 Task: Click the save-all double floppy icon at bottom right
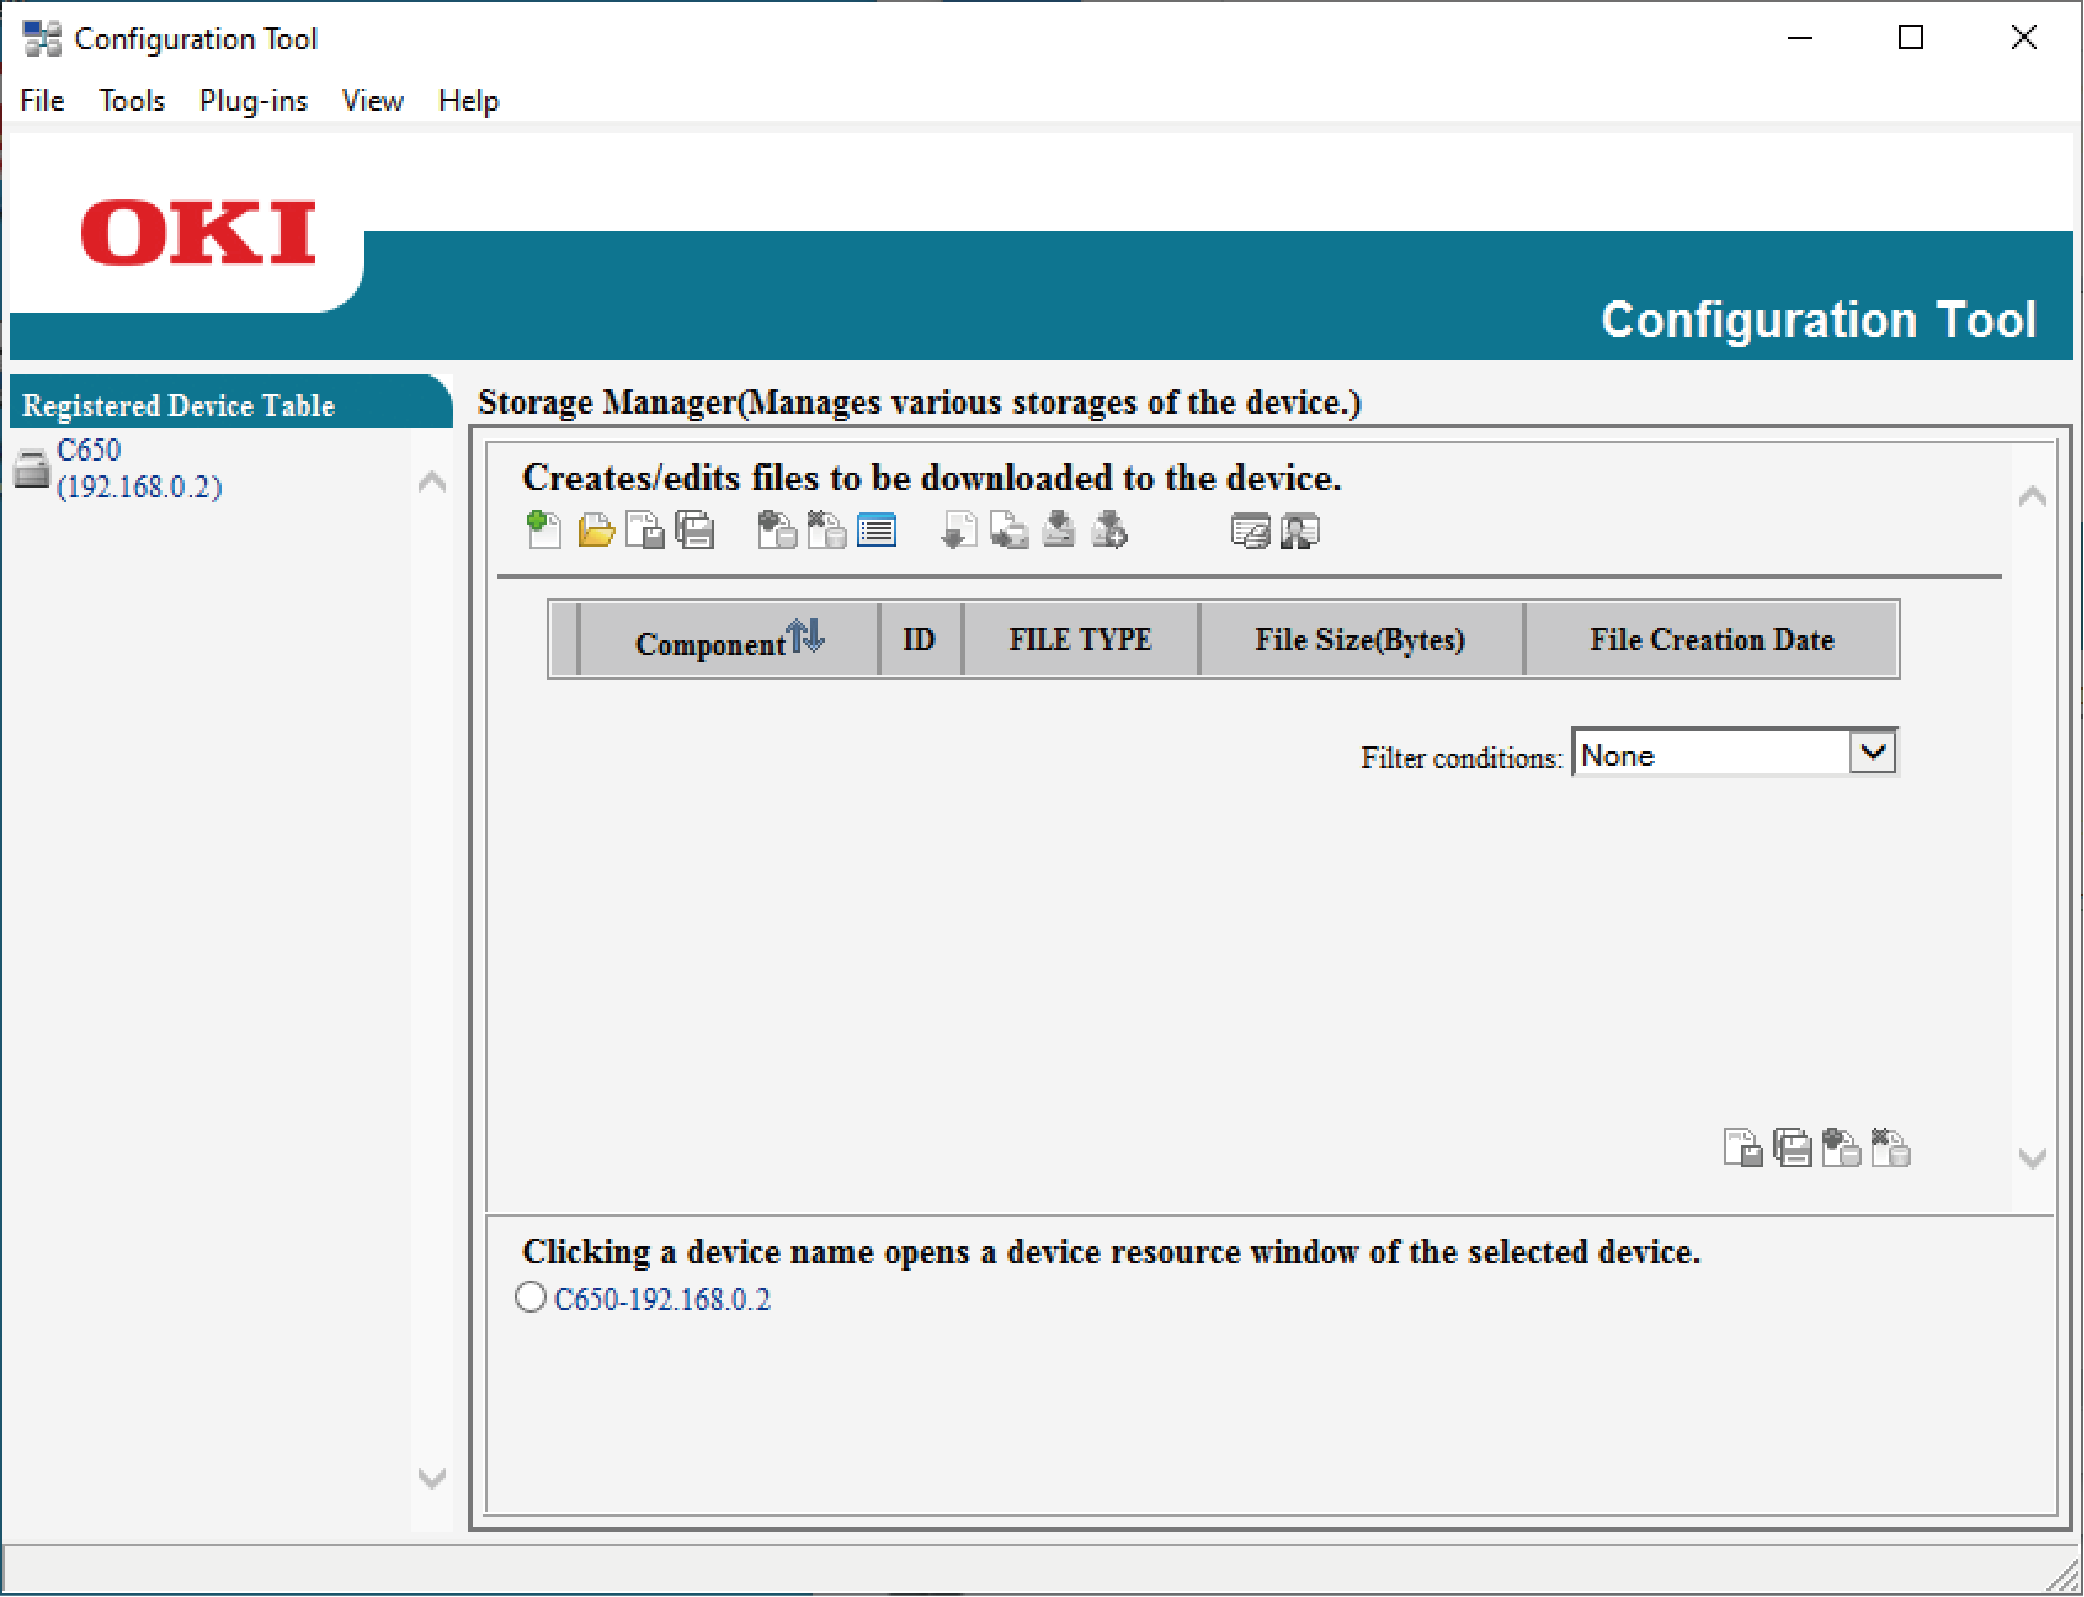coord(1791,1147)
